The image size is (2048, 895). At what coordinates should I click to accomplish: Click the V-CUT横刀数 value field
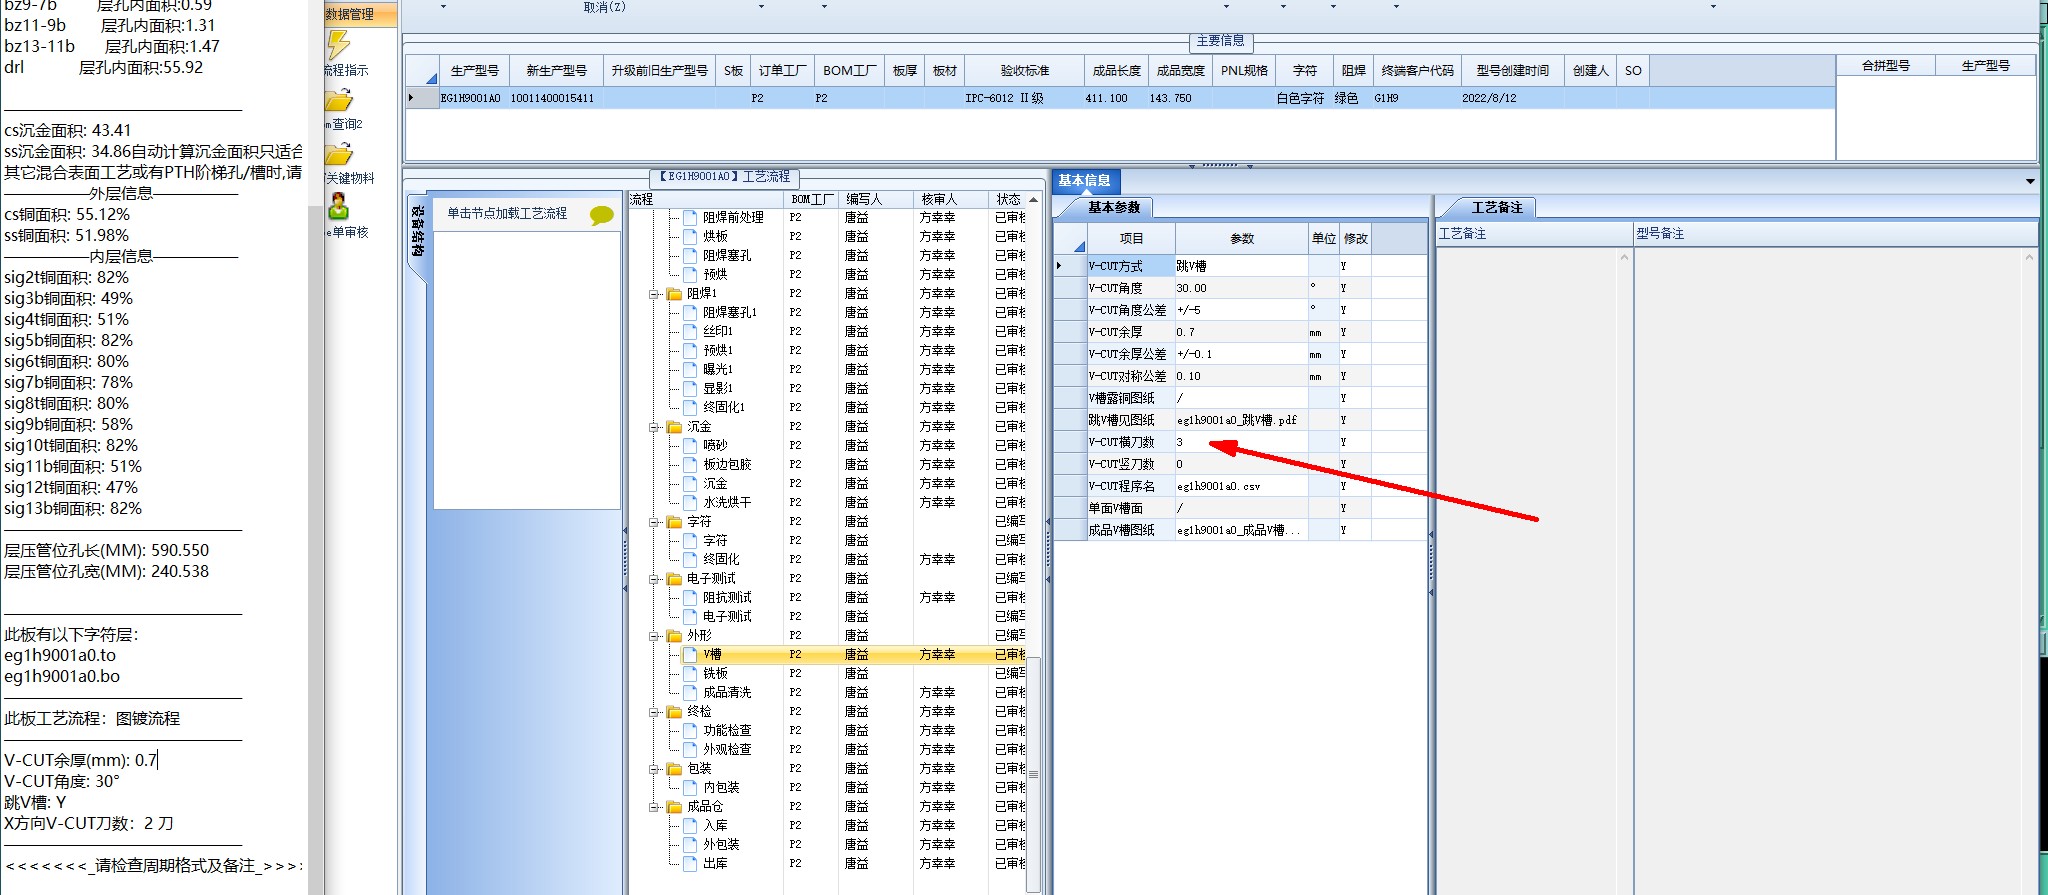tap(1241, 442)
